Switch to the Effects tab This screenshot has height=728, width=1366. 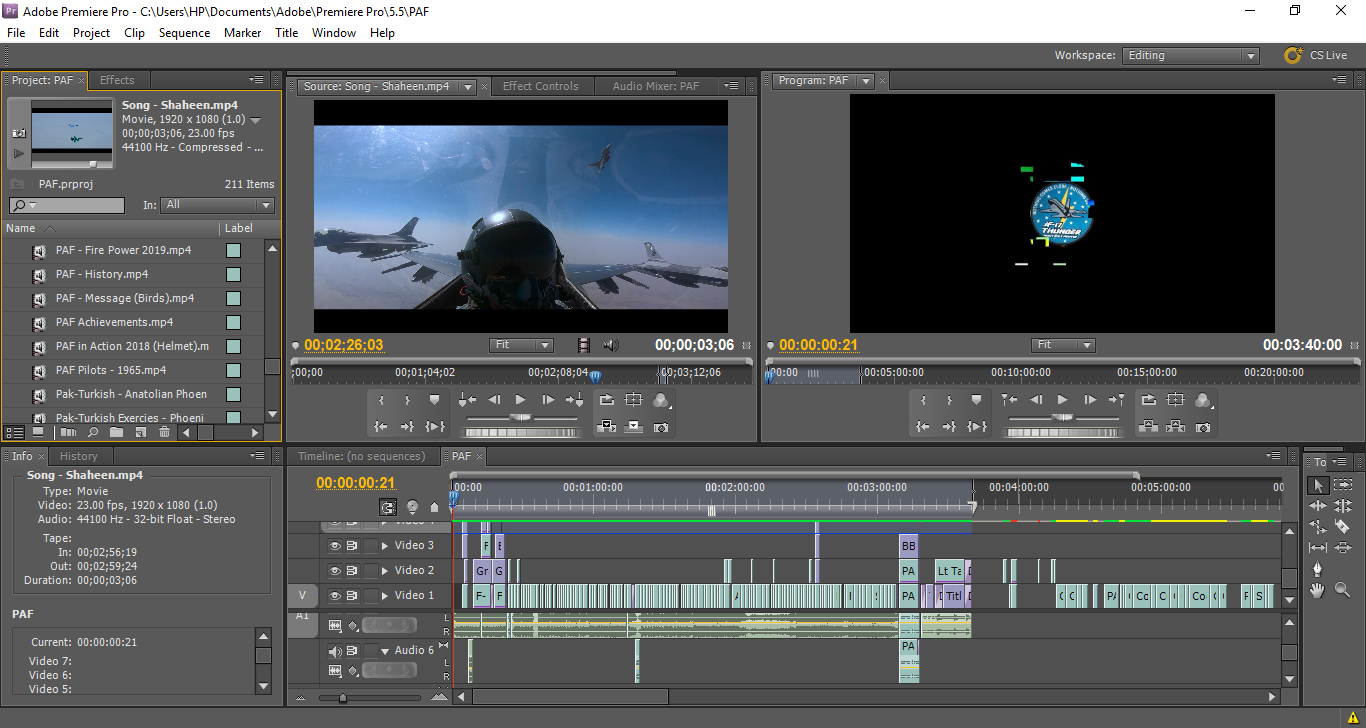(x=117, y=80)
